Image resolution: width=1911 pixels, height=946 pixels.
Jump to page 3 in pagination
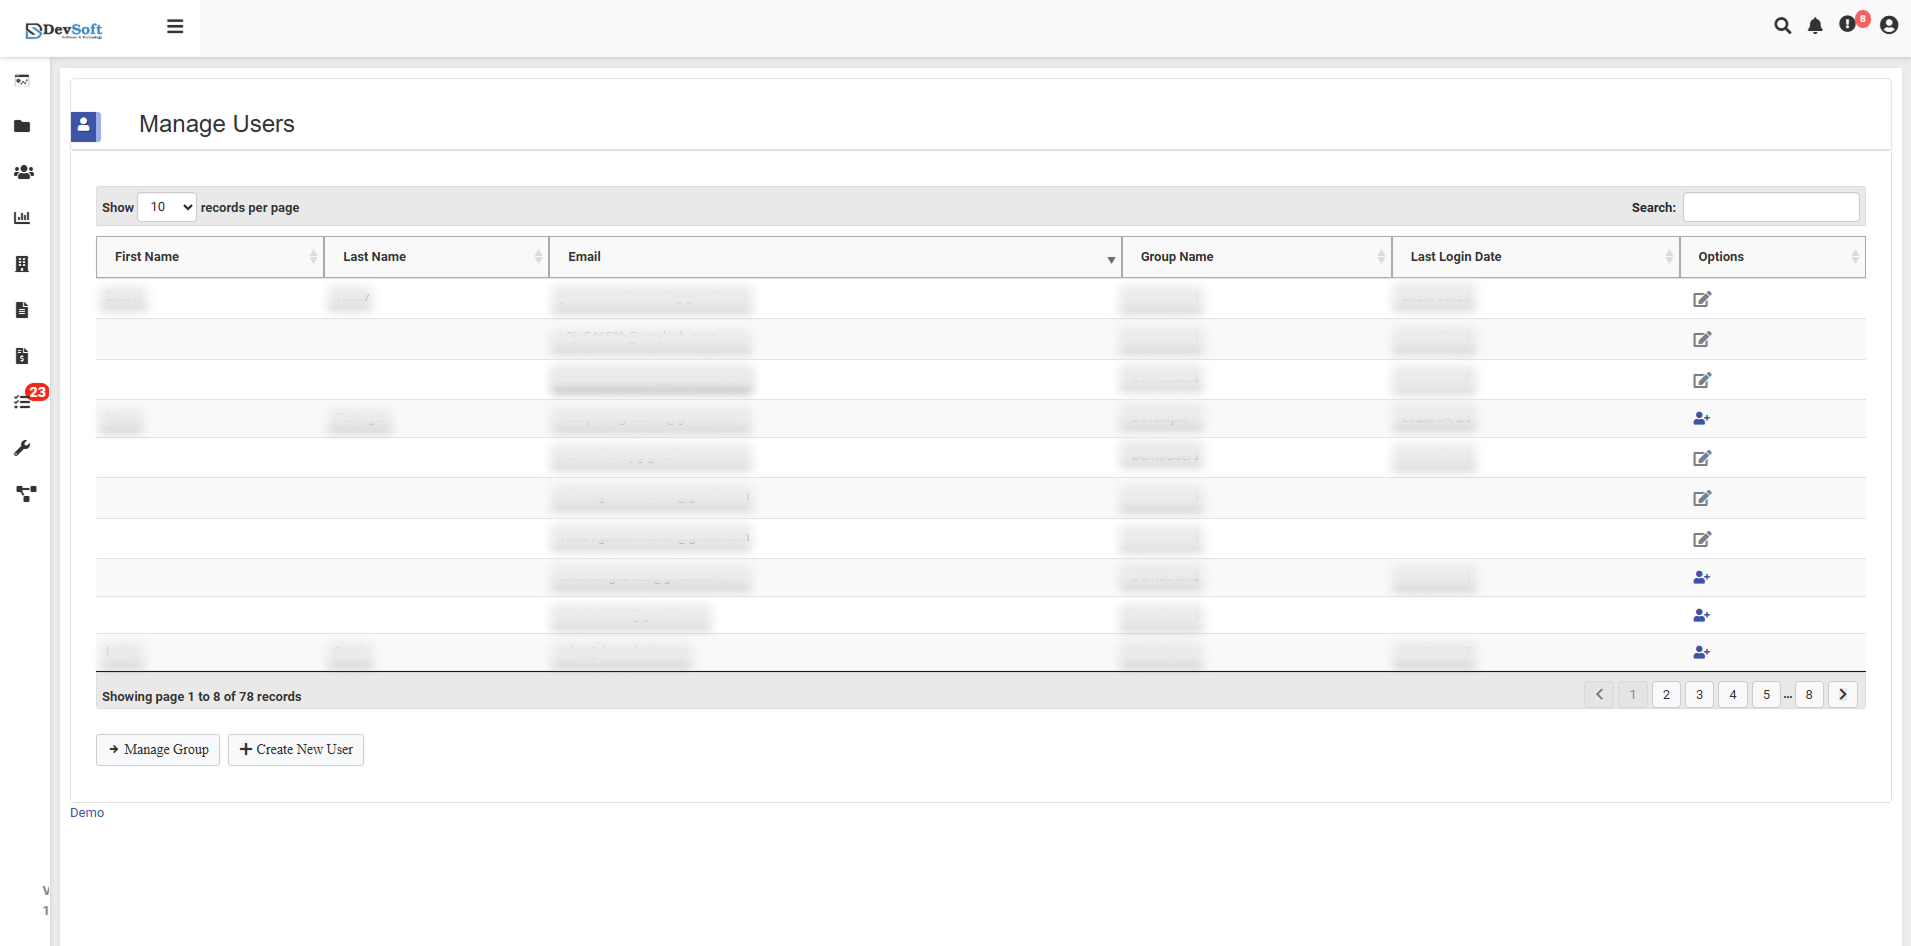(x=1698, y=694)
